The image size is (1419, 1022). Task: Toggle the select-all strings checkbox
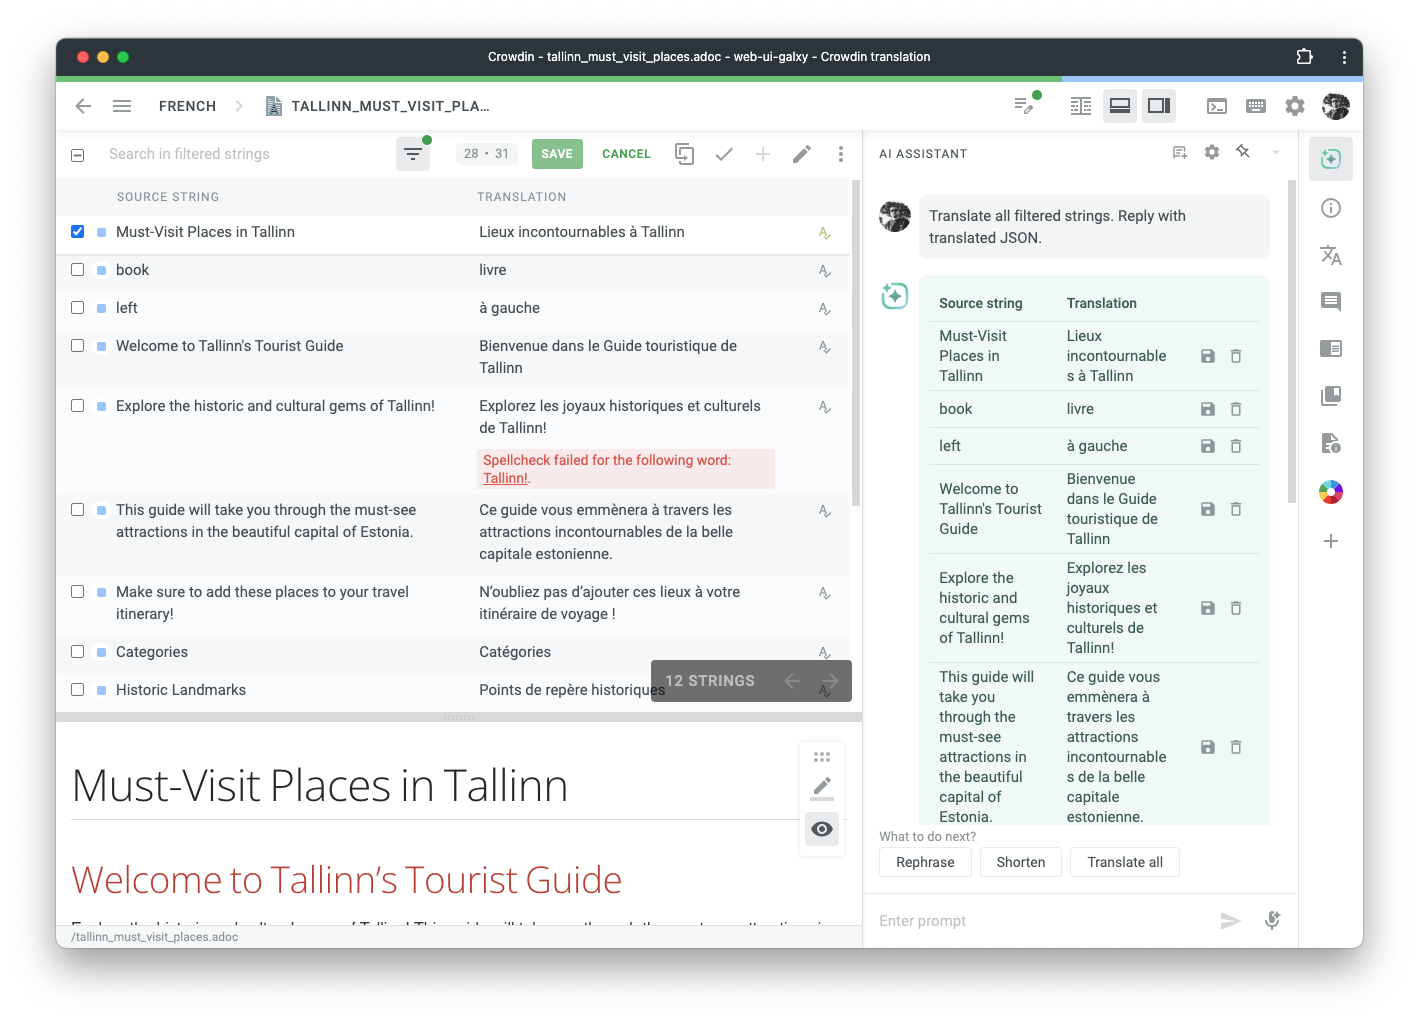click(x=78, y=155)
